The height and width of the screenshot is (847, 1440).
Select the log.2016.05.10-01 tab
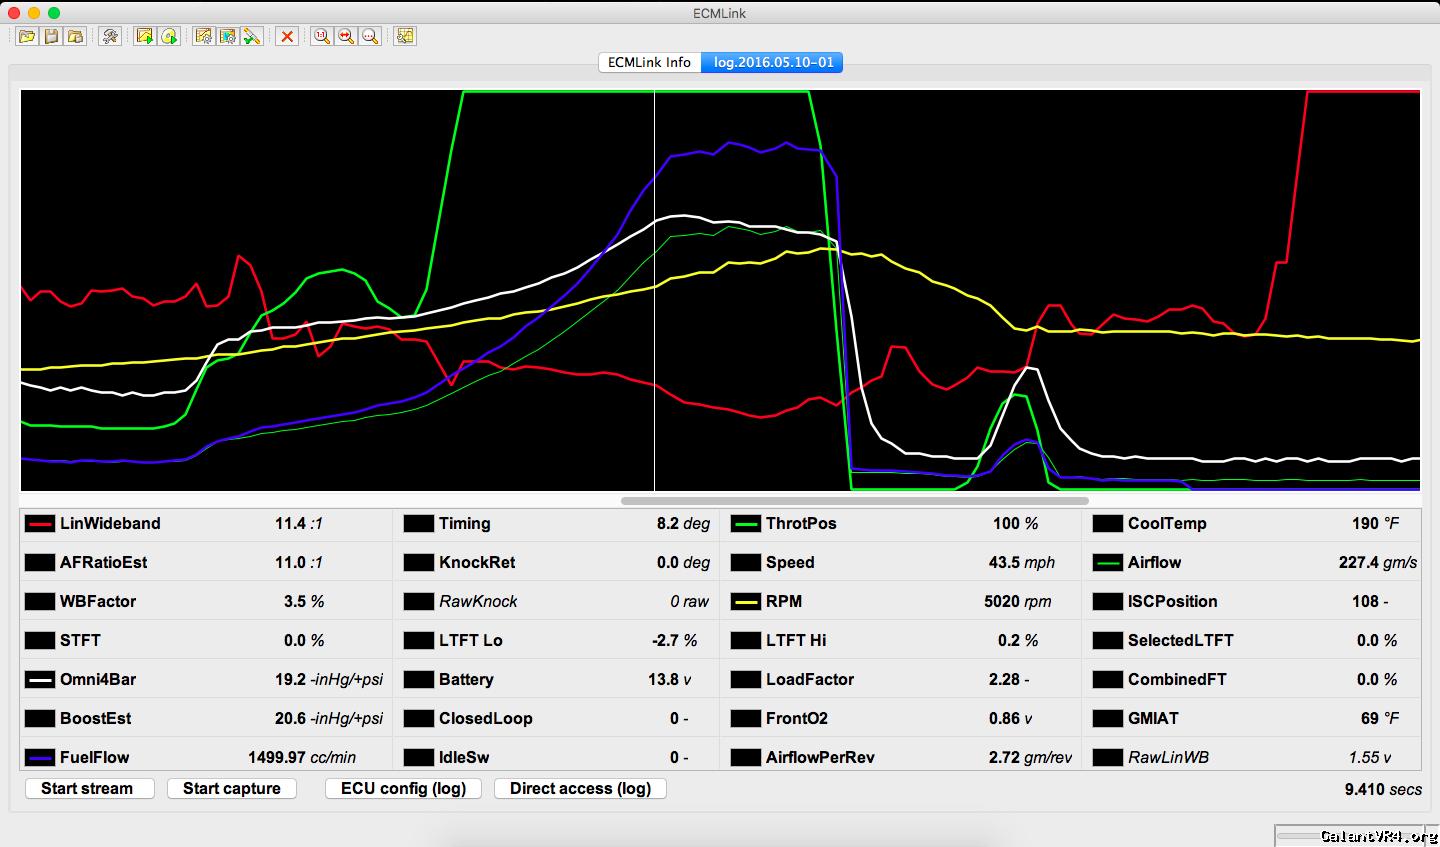point(773,62)
